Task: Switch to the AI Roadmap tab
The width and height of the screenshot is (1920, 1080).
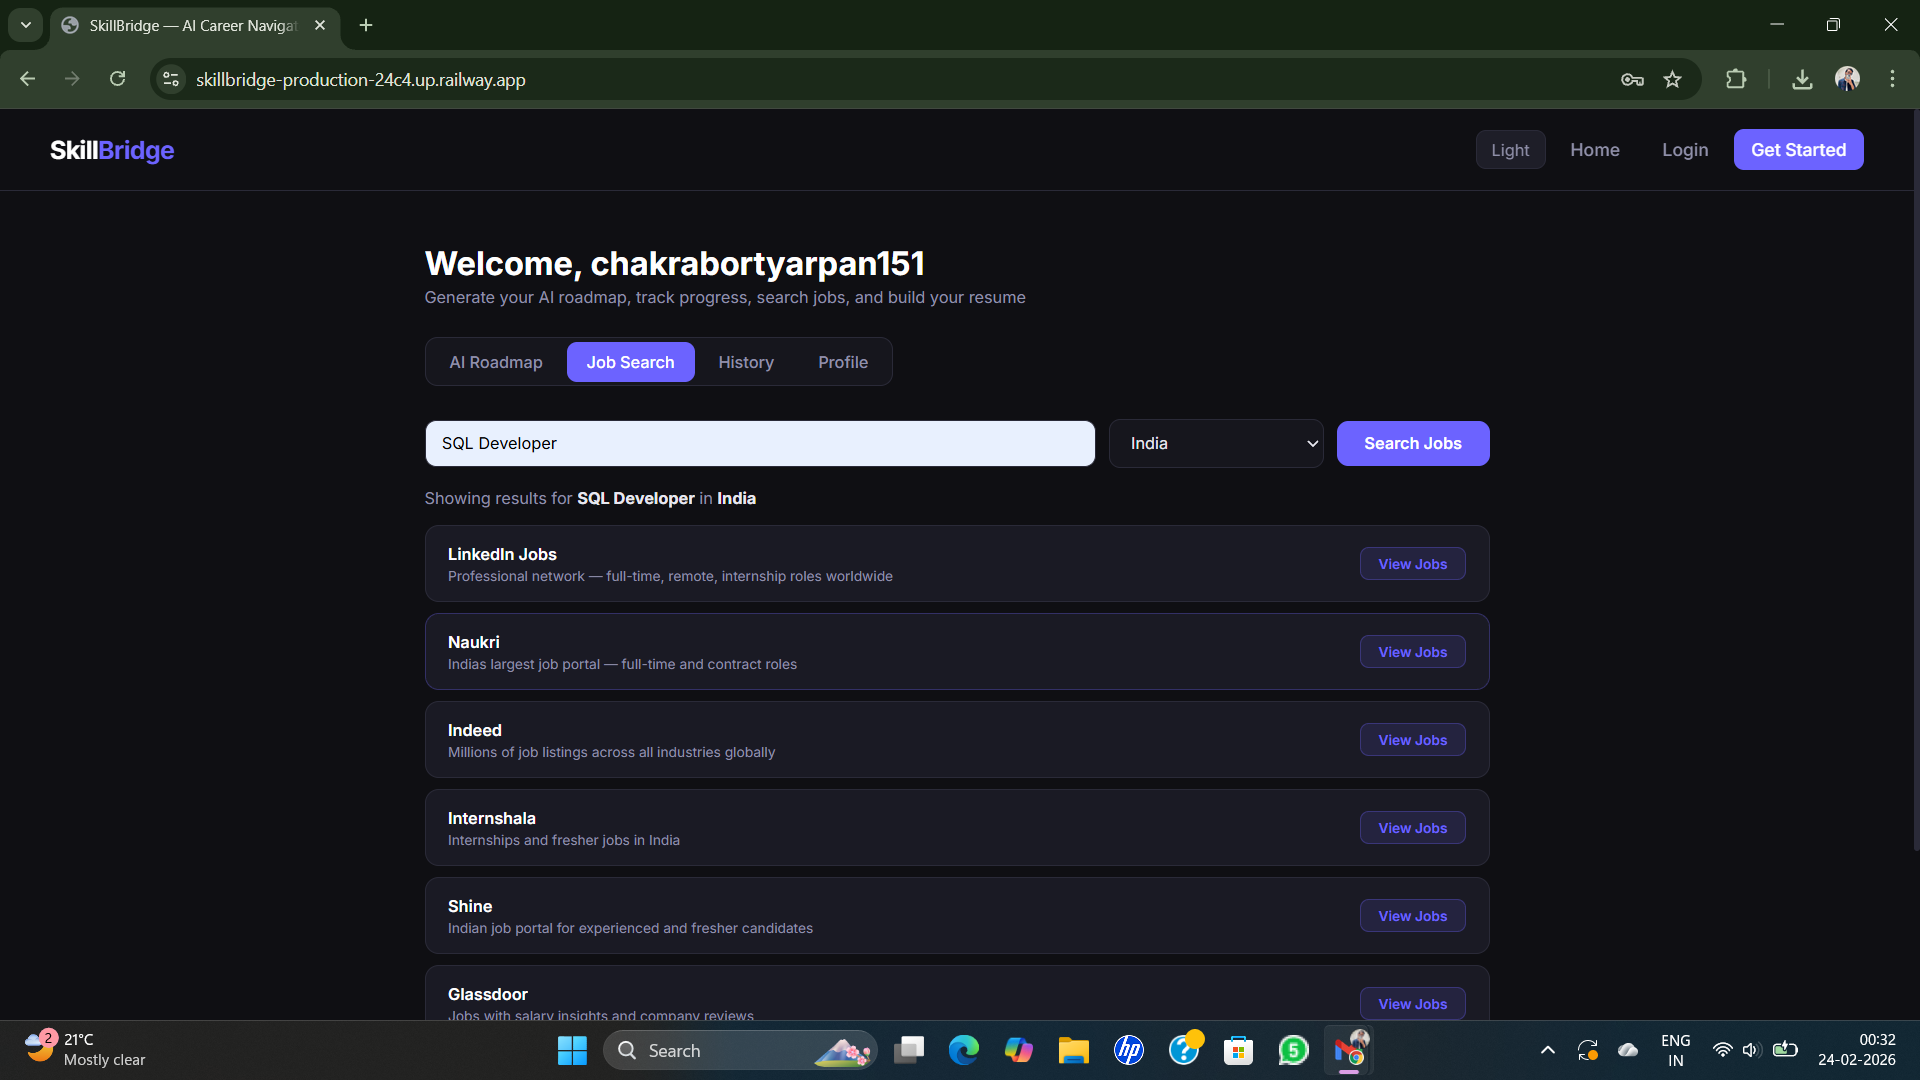Action: point(496,362)
